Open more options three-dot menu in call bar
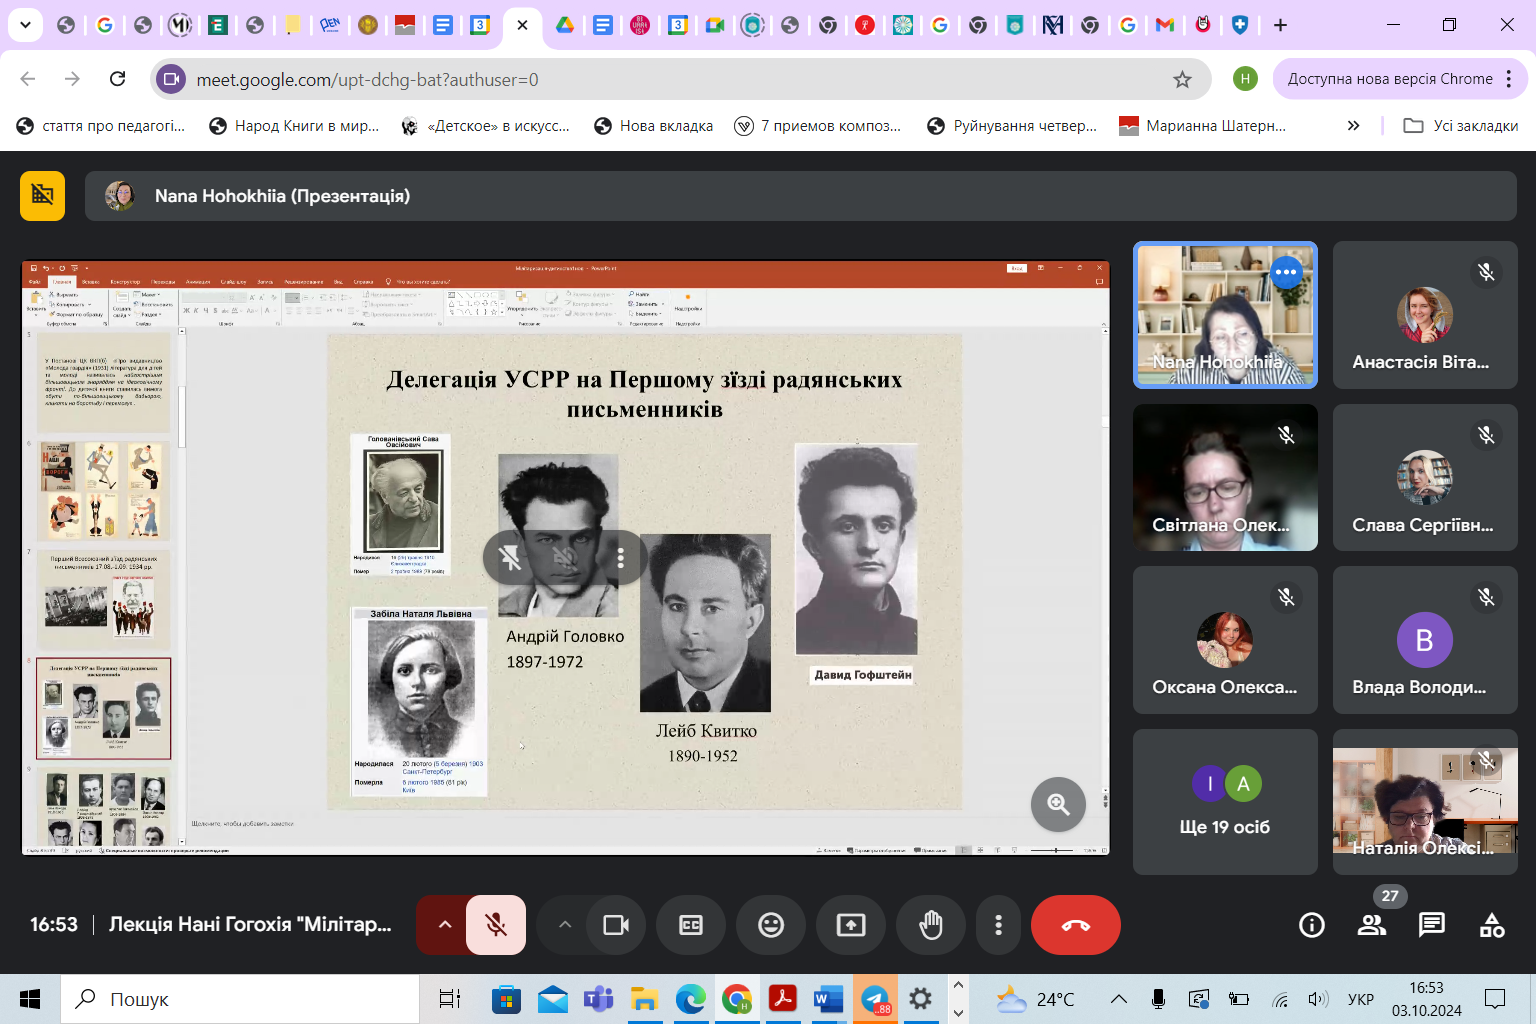Viewport: 1536px width, 1024px height. [x=997, y=925]
